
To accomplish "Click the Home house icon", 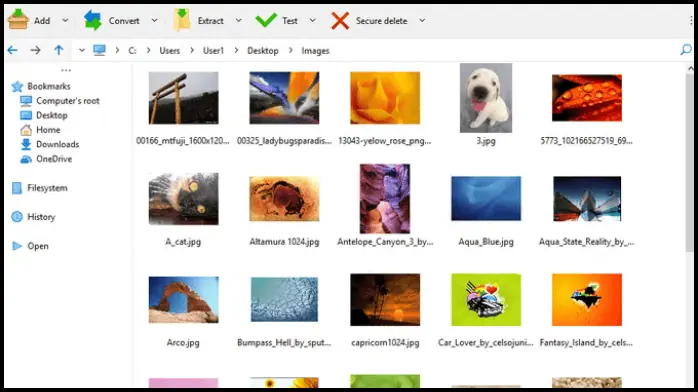I will point(26,130).
